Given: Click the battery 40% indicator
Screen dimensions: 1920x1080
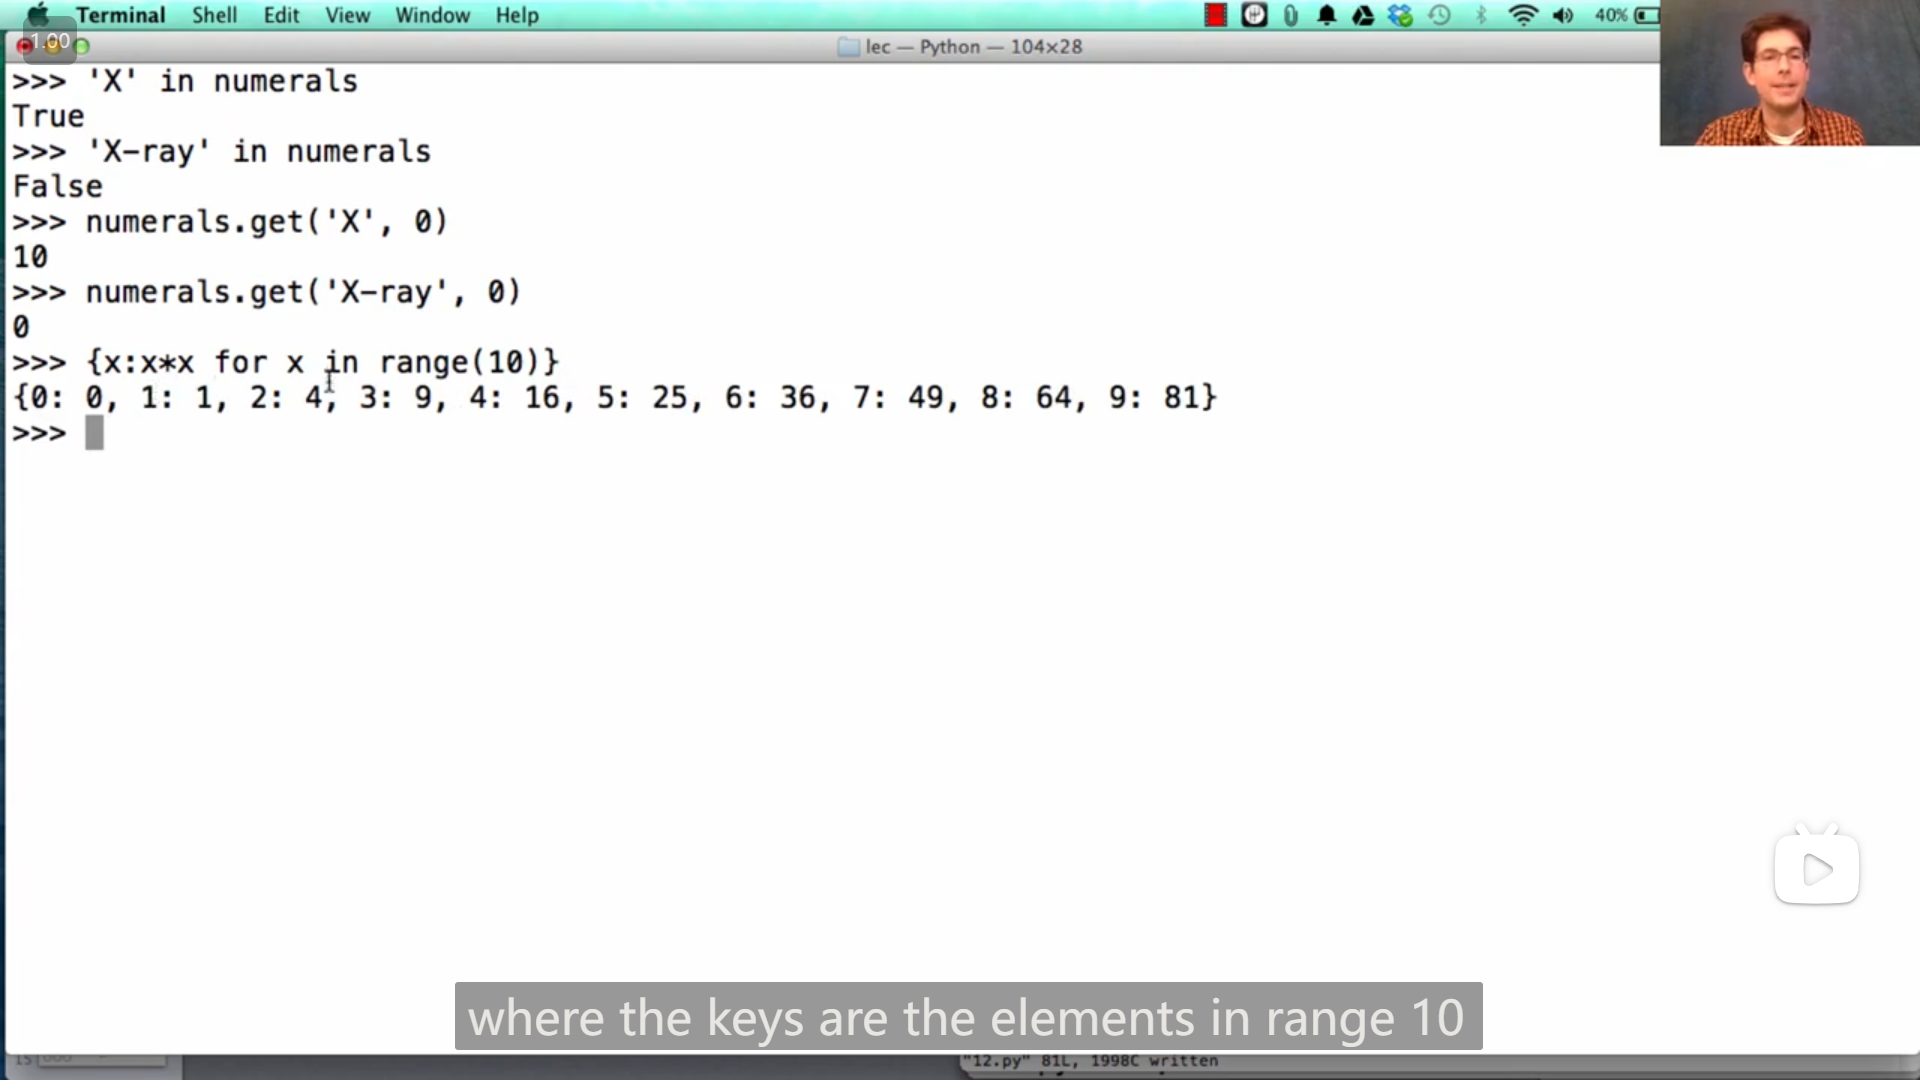Looking at the screenshot, I should pyautogui.click(x=1625, y=15).
